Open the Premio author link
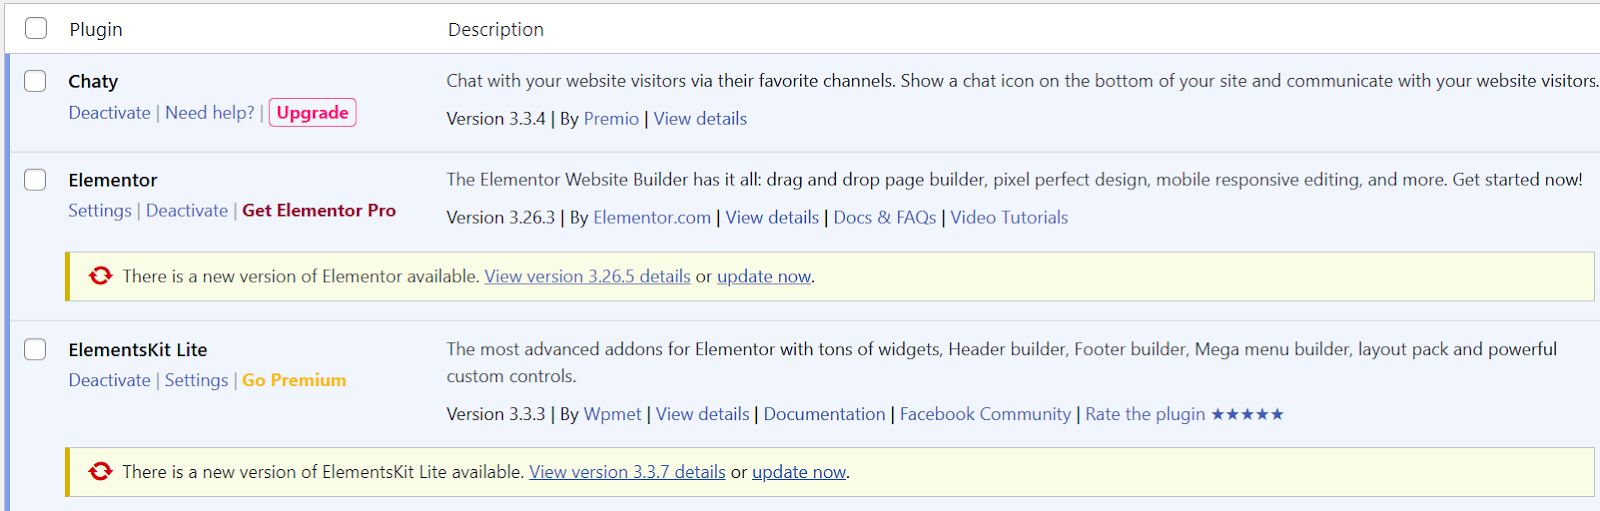The width and height of the screenshot is (1600, 511). point(611,119)
